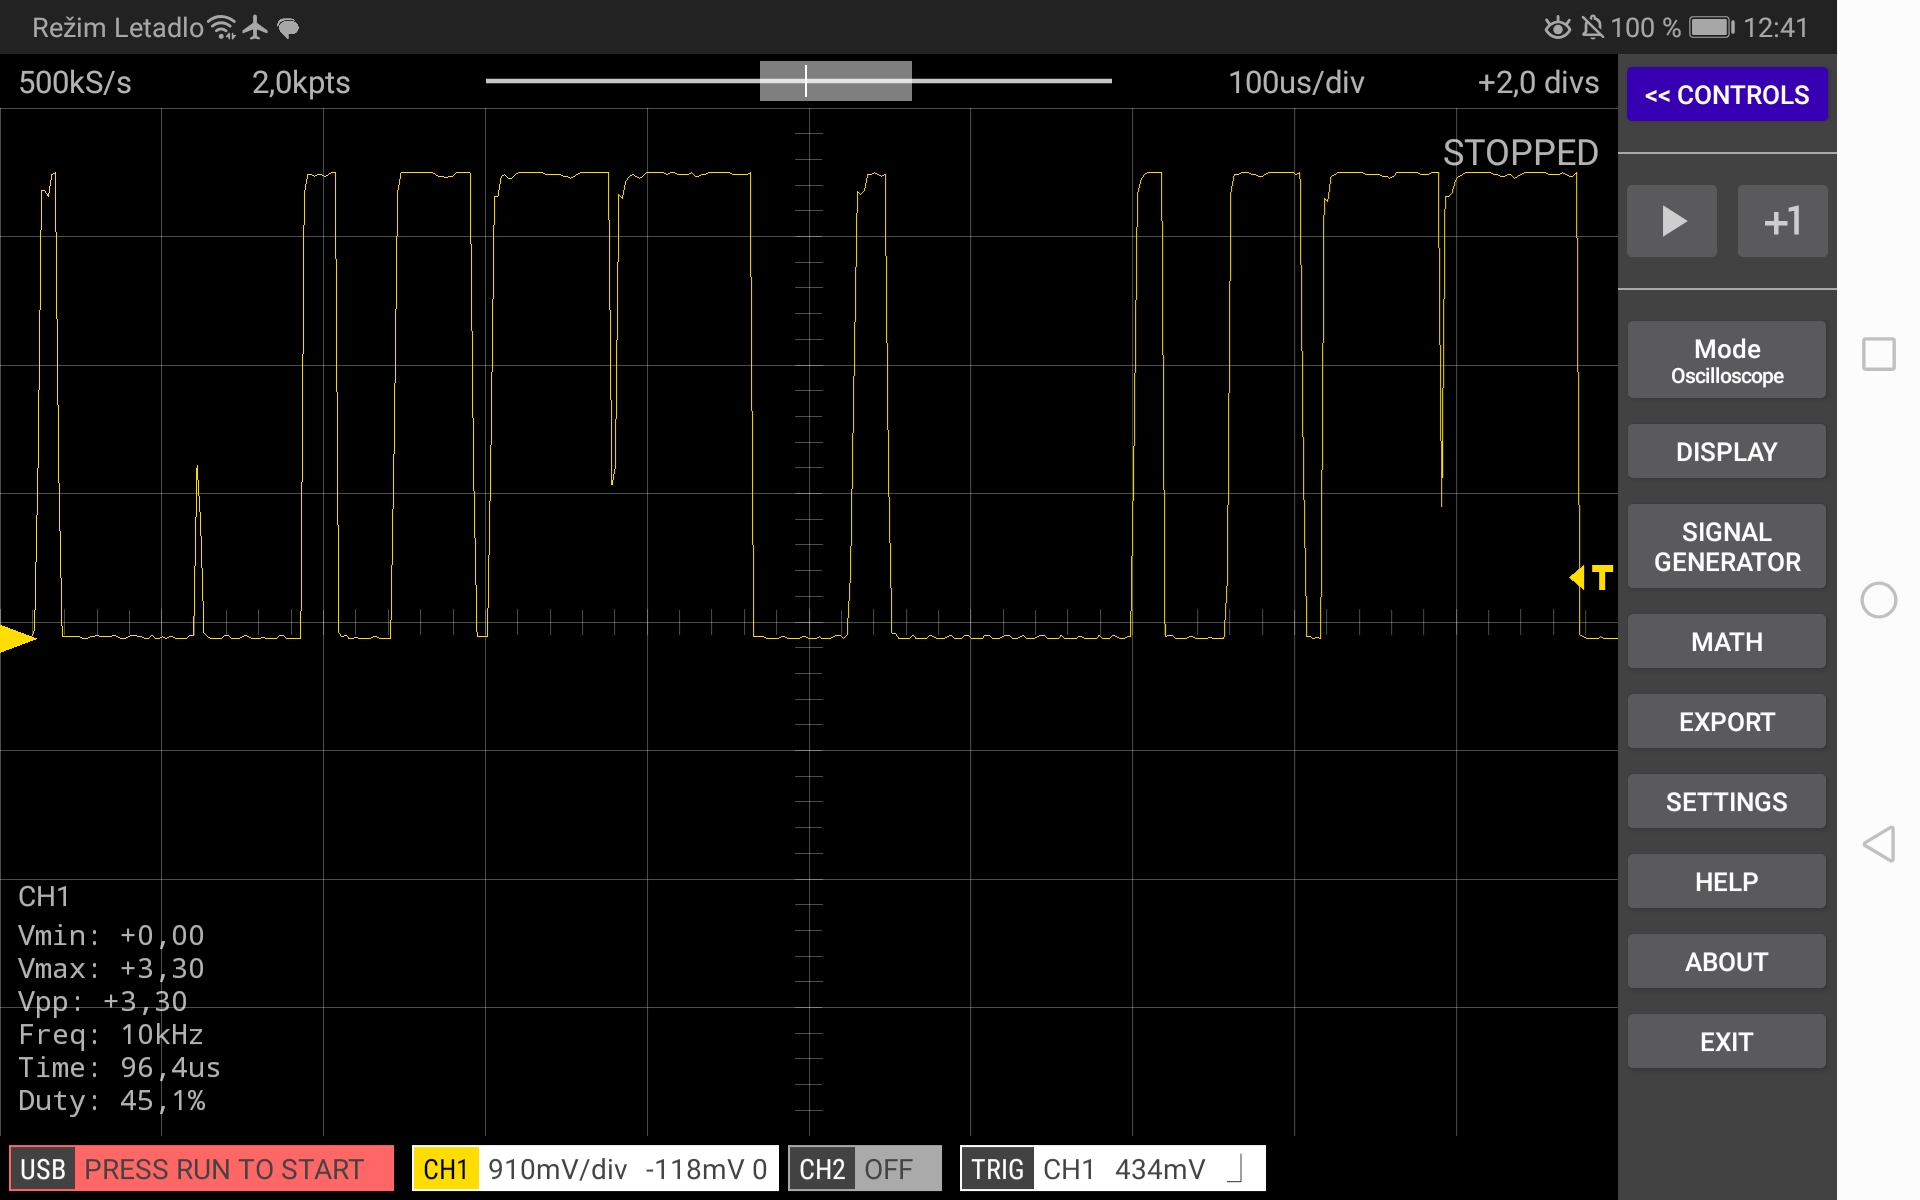Image resolution: width=1920 pixels, height=1200 pixels.
Task: Open the SIGNAL GENERATOR menu
Action: [x=1726, y=547]
